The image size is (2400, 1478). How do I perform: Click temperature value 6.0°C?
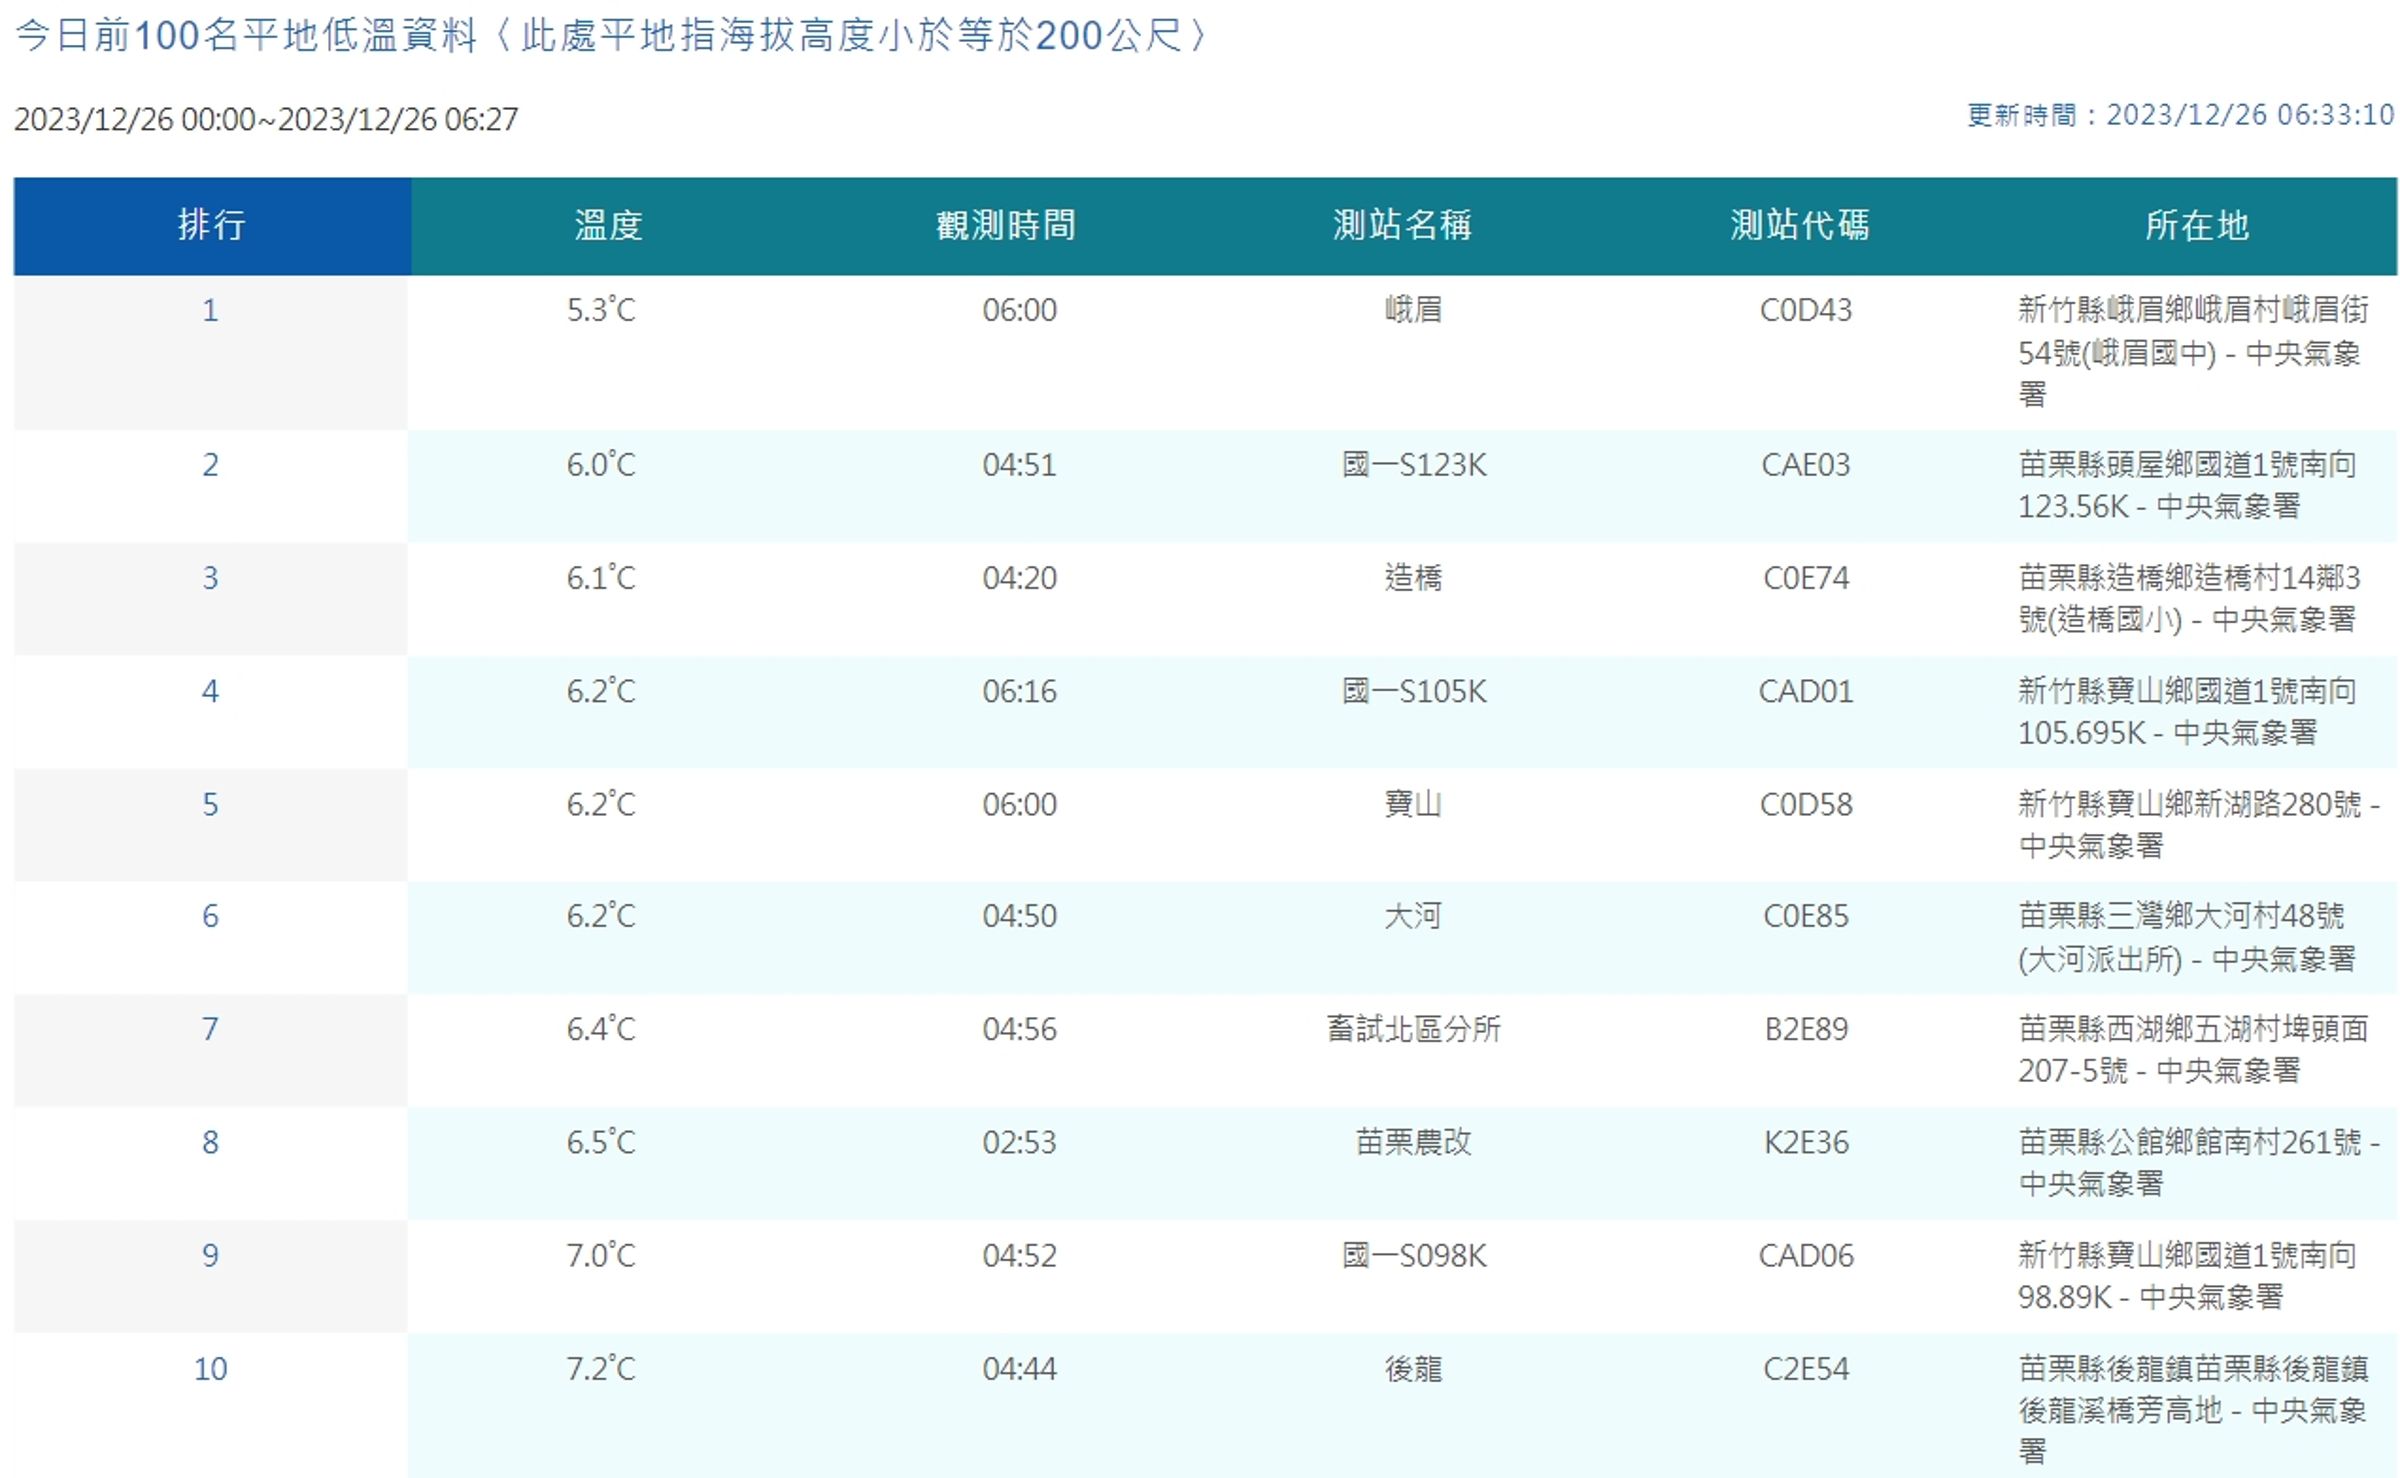pos(601,465)
